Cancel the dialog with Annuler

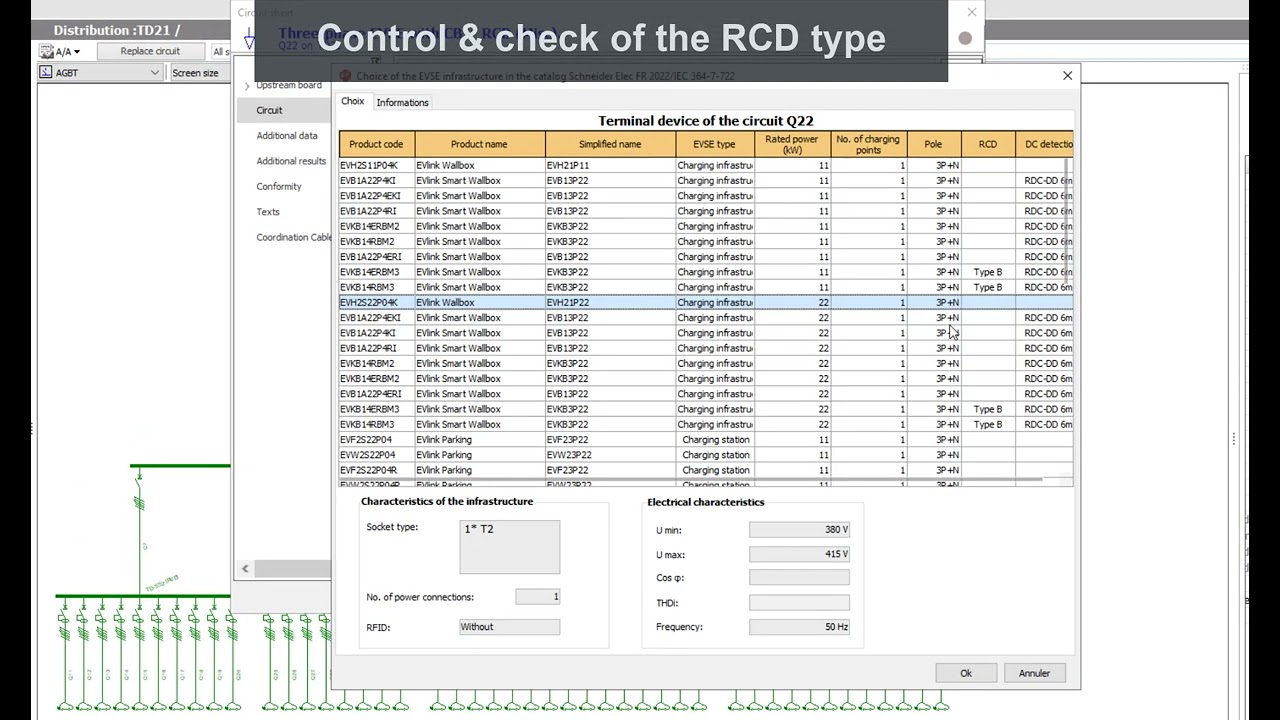[x=1034, y=673]
